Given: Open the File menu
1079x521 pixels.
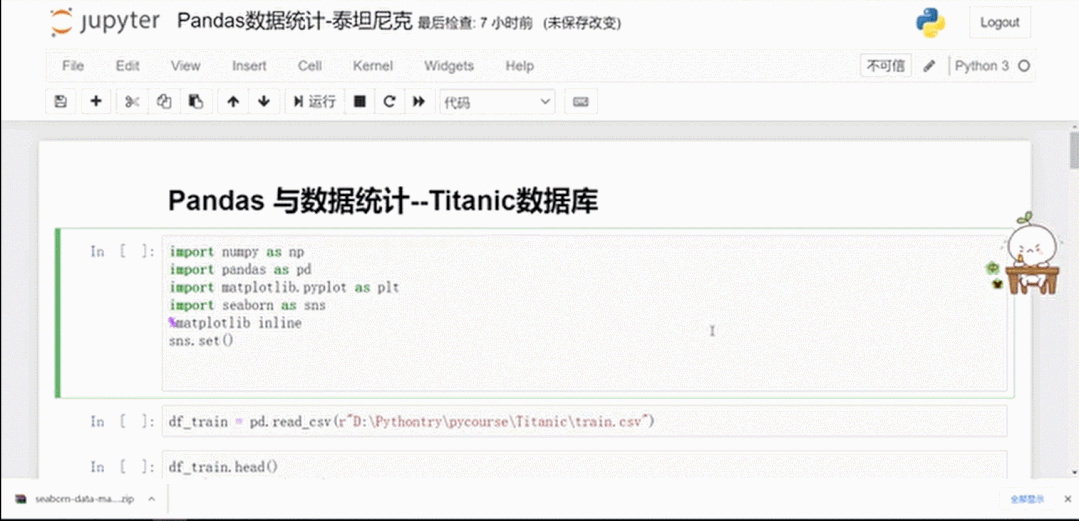Looking at the screenshot, I should pos(73,66).
